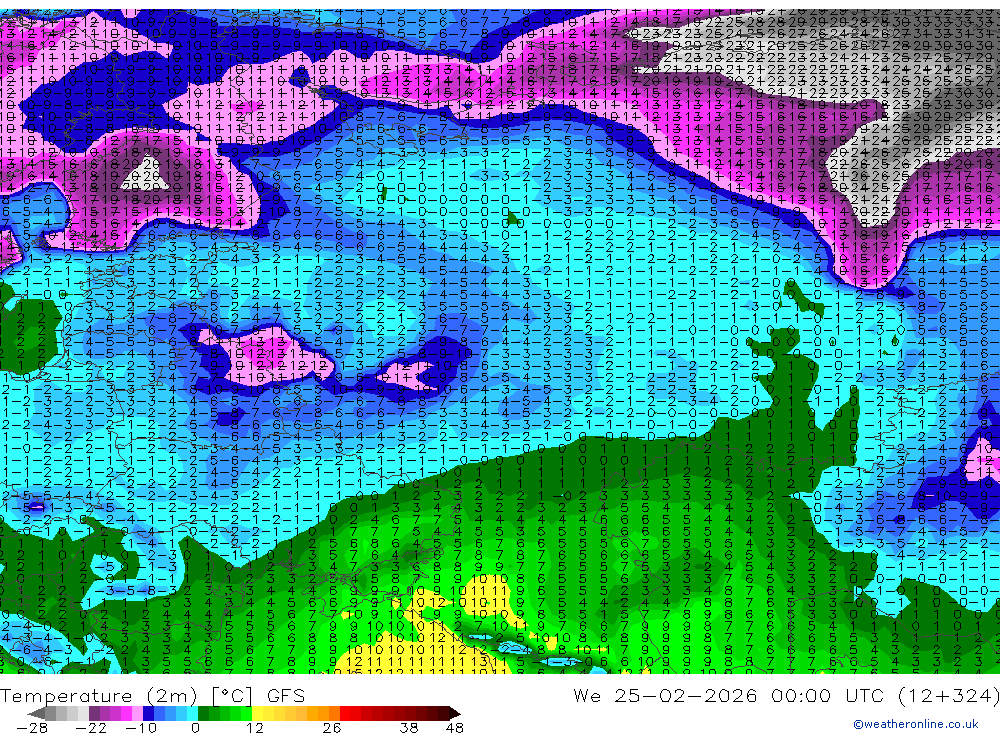Click the 'We 25-02-2026 00:00 UTC' date label
Image resolution: width=1000 pixels, height=733 pixels.
pos(730,695)
